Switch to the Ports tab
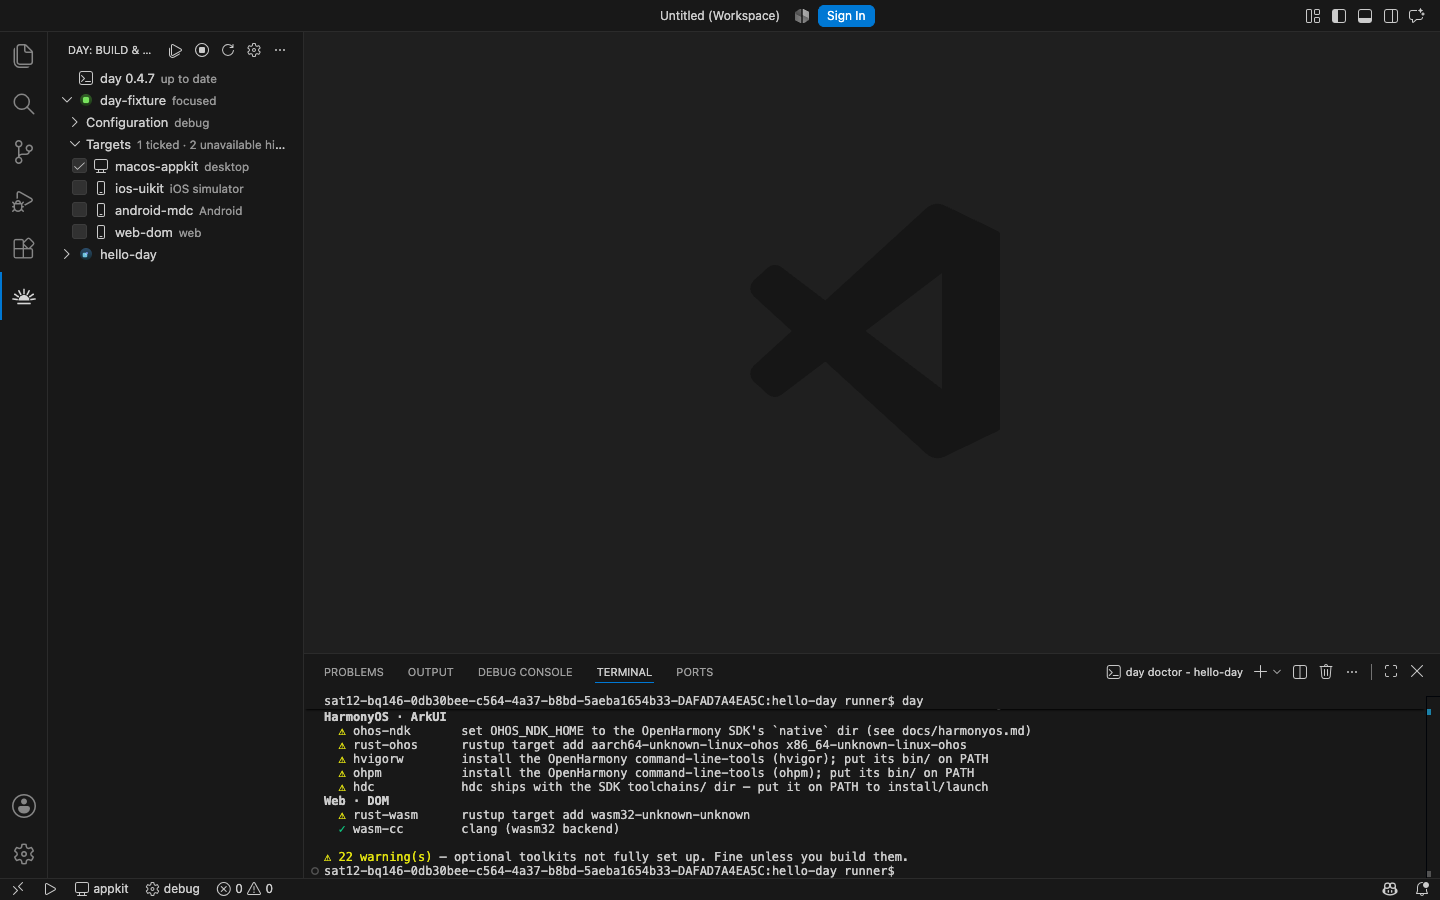This screenshot has height=900, width=1440. click(x=694, y=672)
